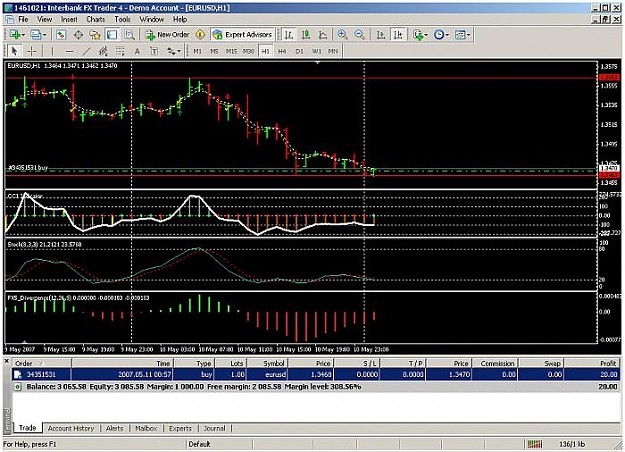625x452 pixels.
Task: Open the Tools menu
Action: 122,19
